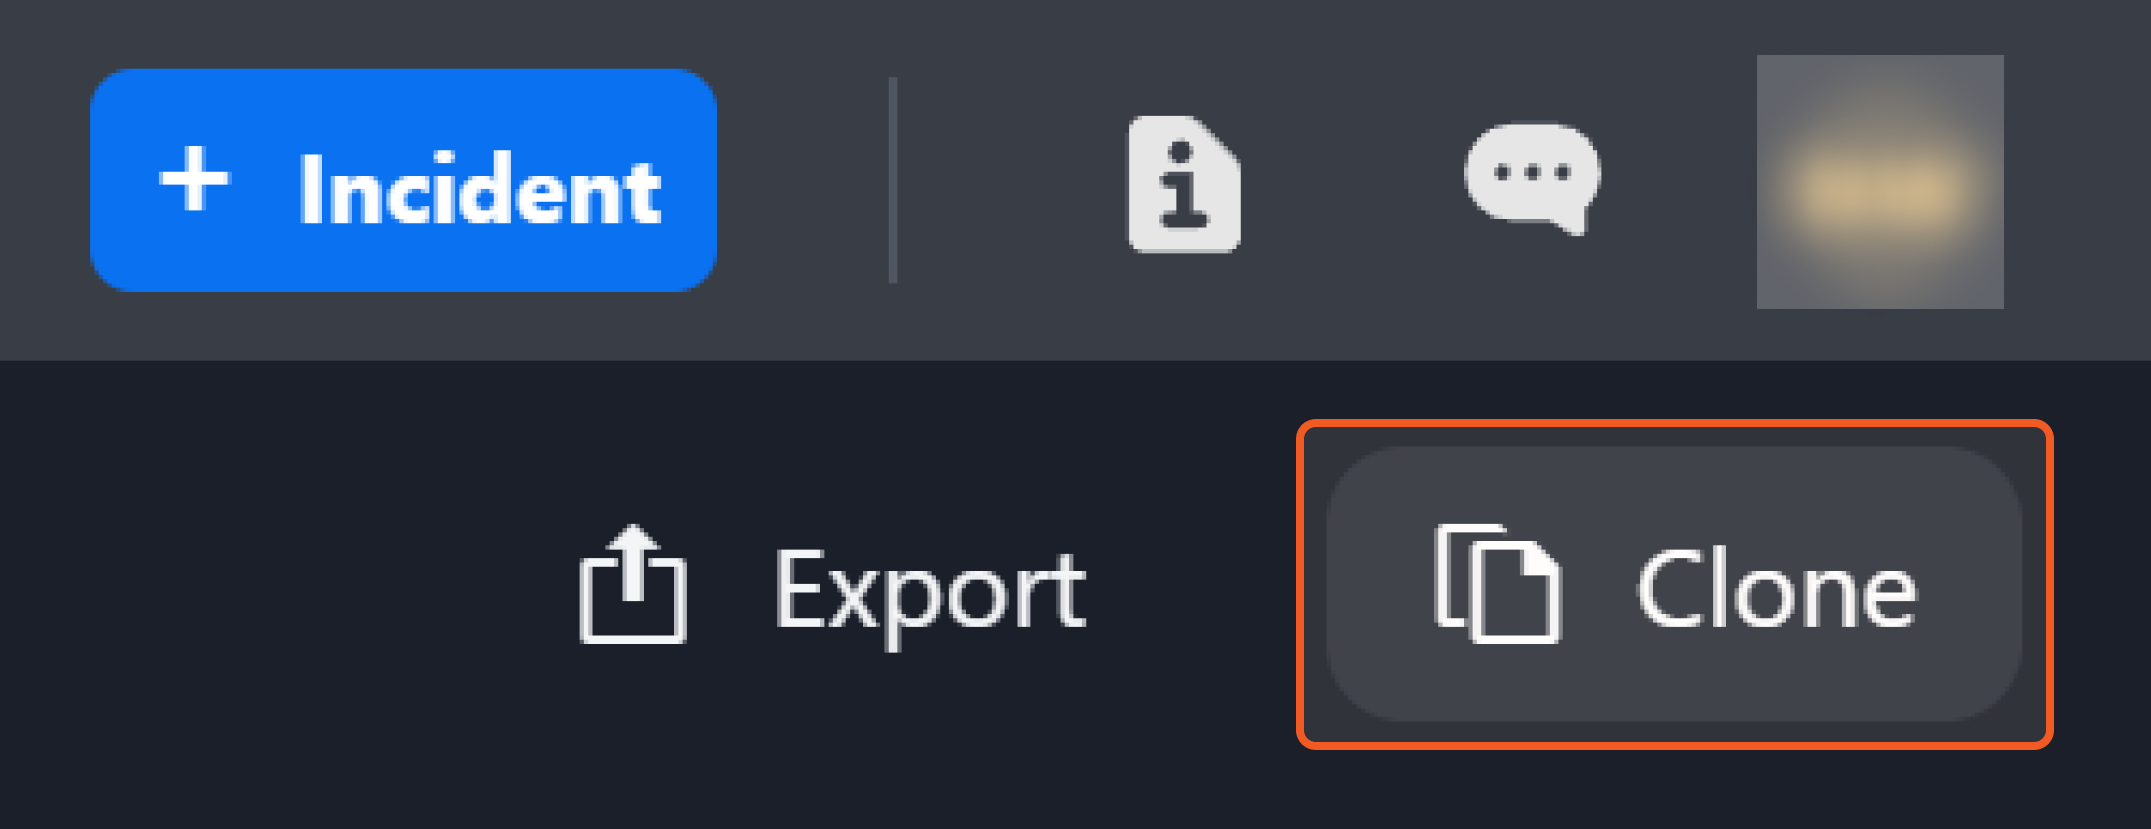
Task: Click the blue Incident button
Action: tap(403, 180)
